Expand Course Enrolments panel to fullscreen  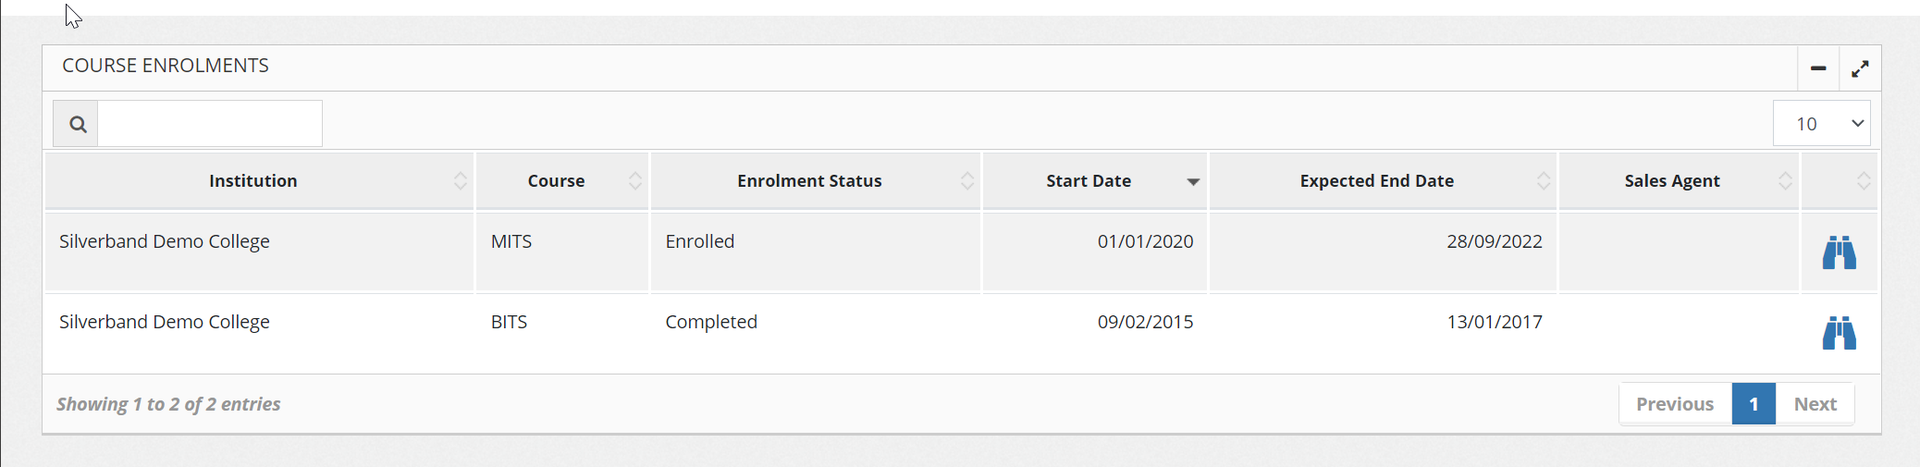click(x=1859, y=69)
